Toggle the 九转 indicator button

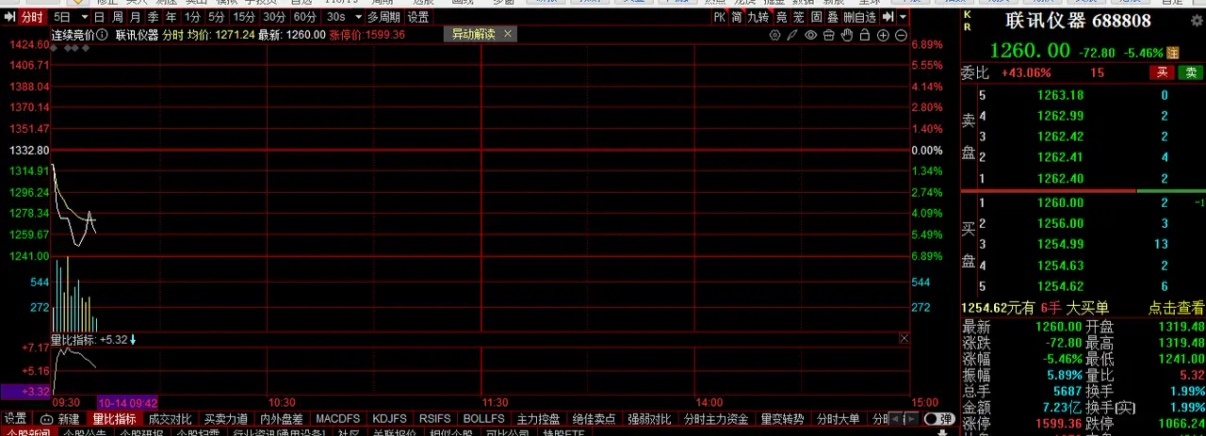point(759,17)
